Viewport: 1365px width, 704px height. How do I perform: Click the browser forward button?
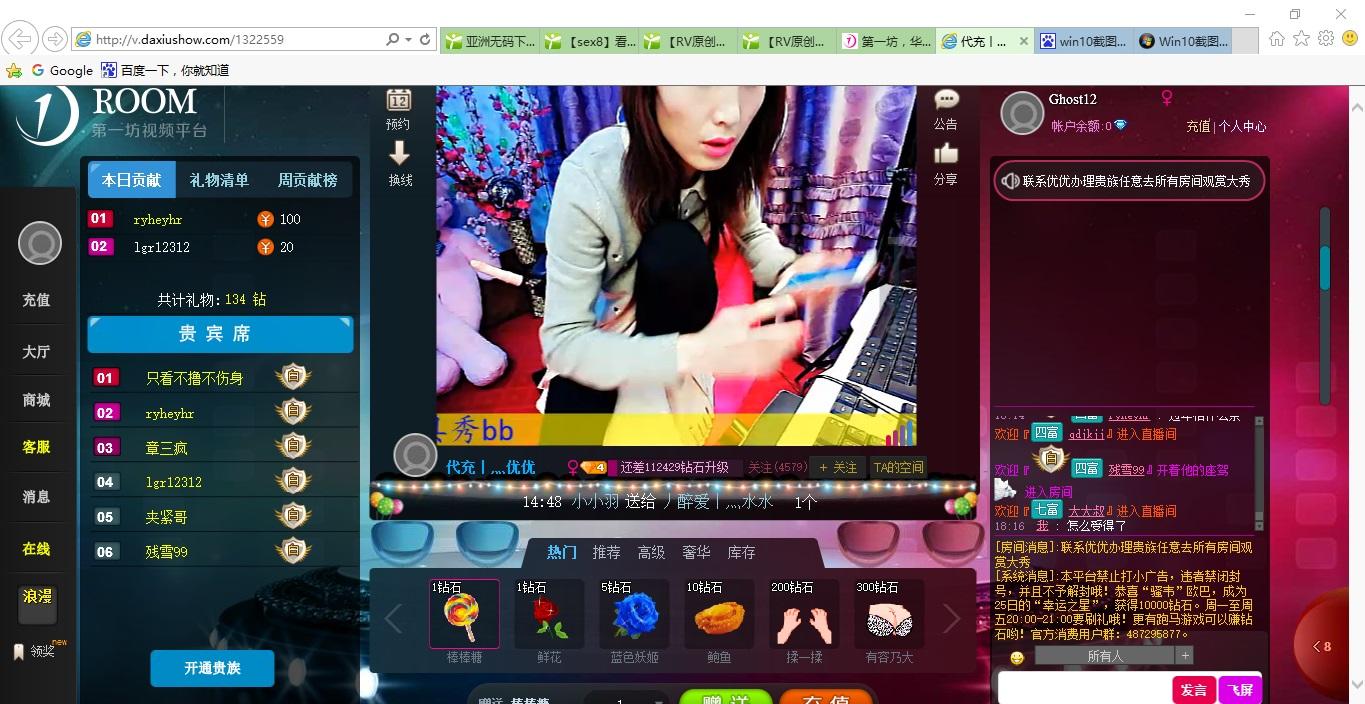(x=54, y=39)
